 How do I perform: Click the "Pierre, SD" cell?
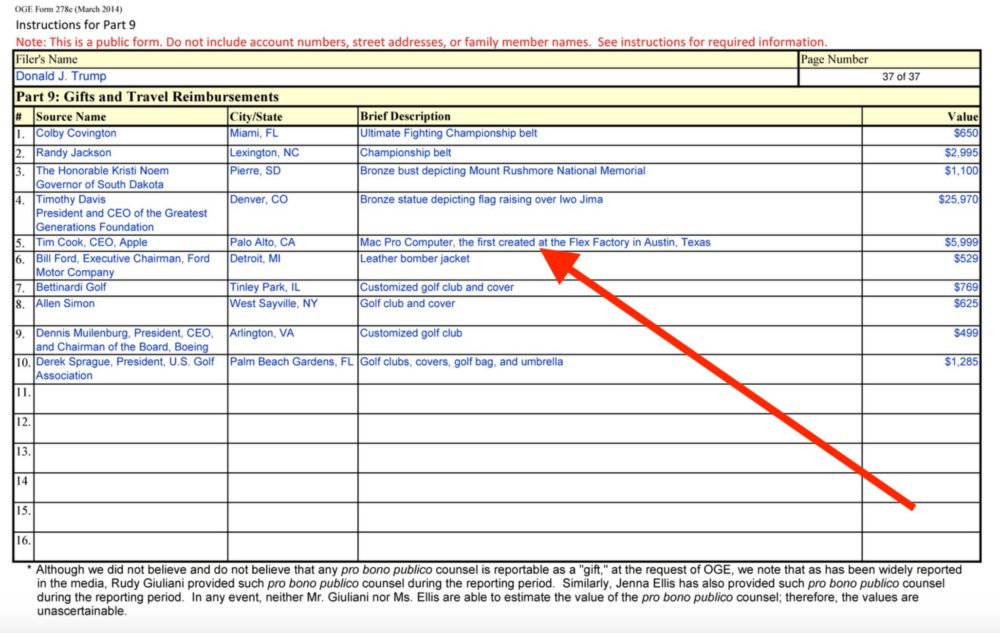[x=255, y=171]
